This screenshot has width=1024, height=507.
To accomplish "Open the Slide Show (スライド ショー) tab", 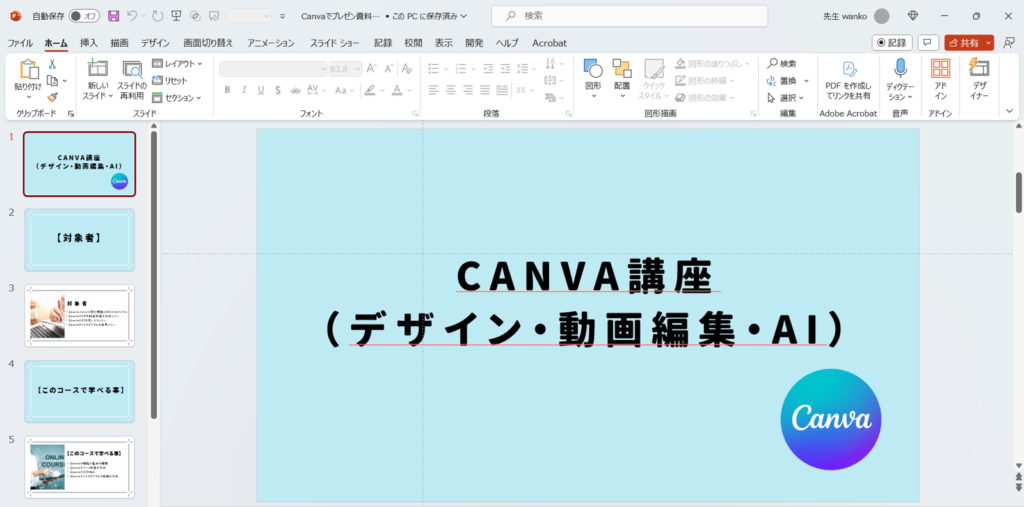I will tap(334, 43).
